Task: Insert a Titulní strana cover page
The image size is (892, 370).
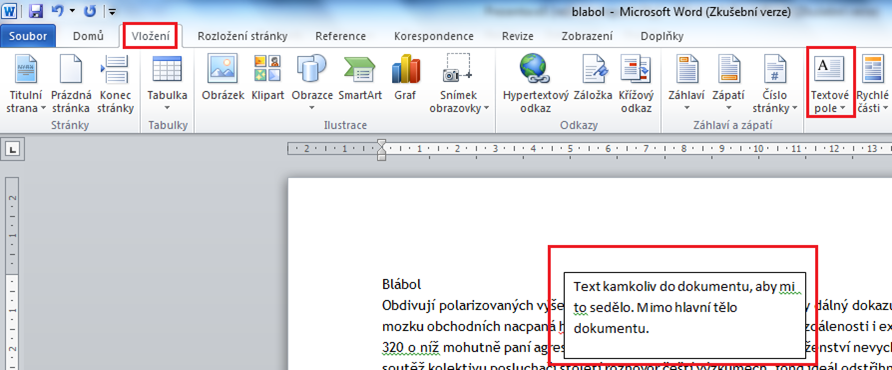Action: [x=25, y=84]
